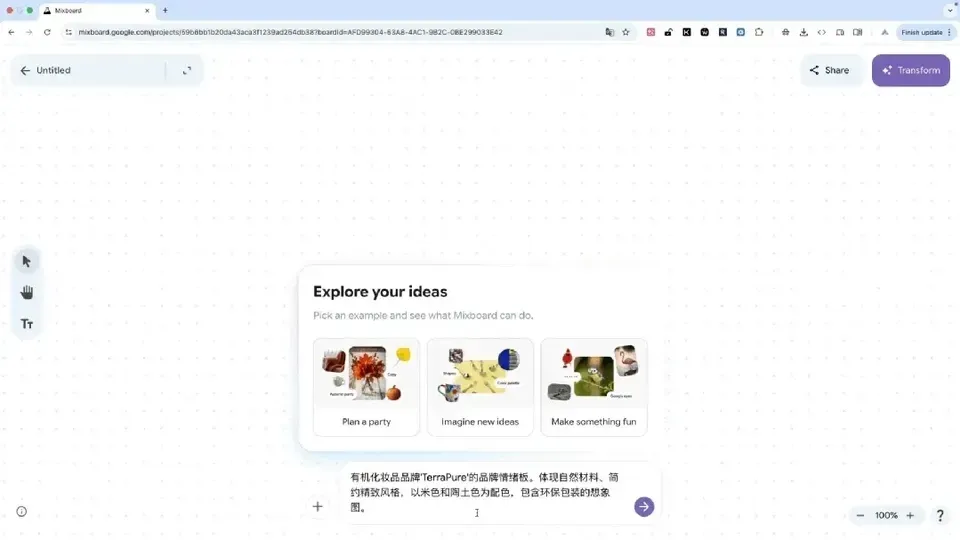The image size is (960, 540).
Task: Choose the Imagine new ideas example
Action: click(480, 387)
